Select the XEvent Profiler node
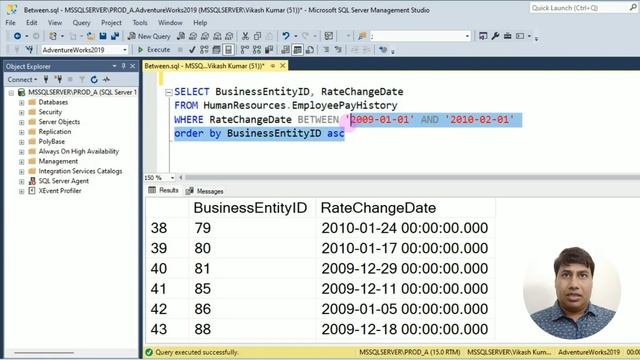 click(x=60, y=191)
